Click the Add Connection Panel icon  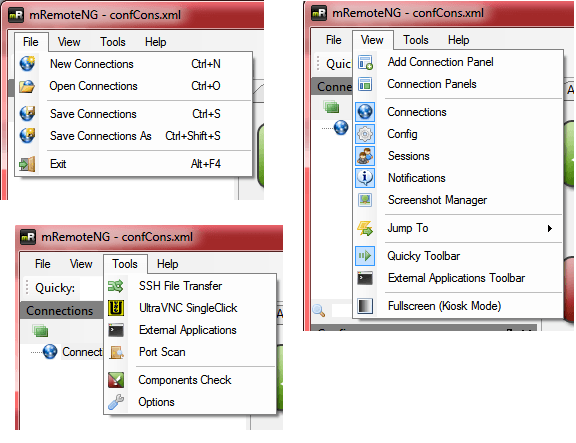coord(366,62)
